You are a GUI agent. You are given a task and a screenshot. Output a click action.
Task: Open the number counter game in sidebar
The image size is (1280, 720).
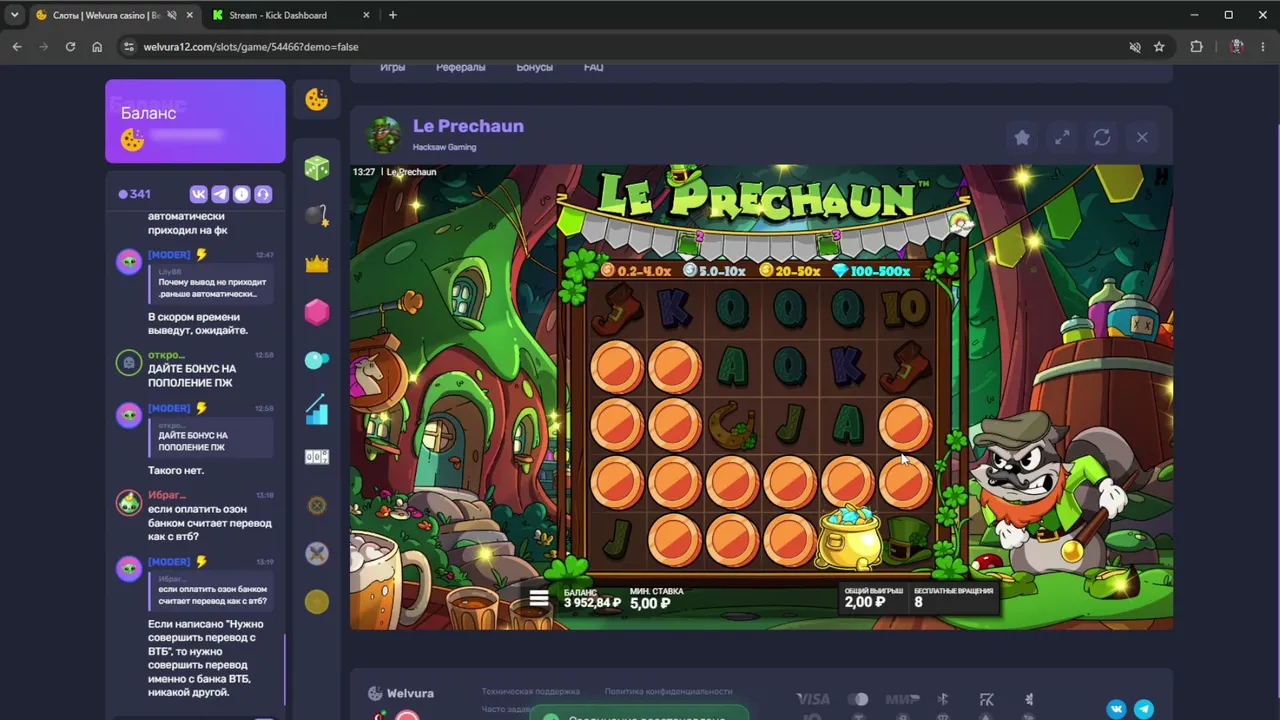point(317,457)
